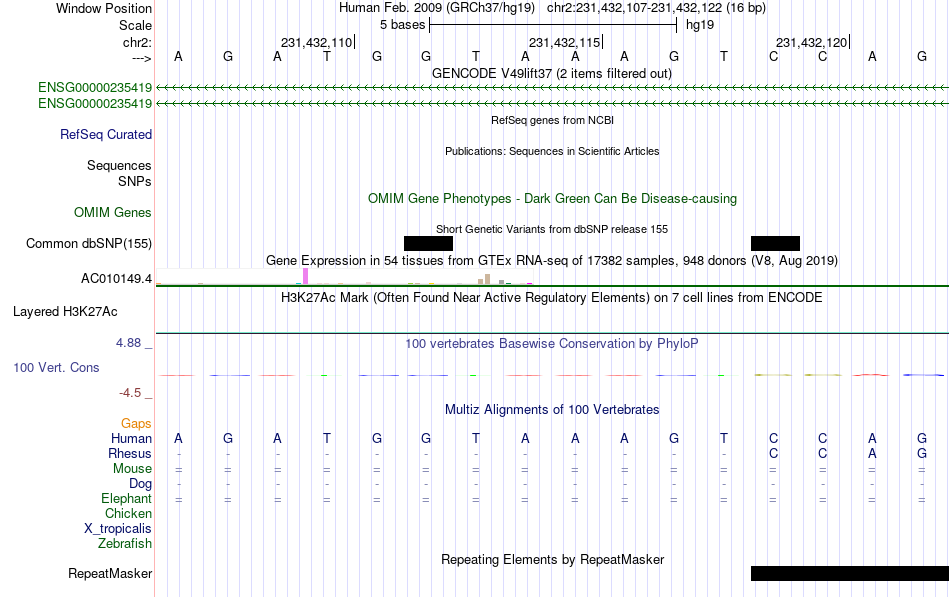Select first dbSNP variant block near GG

428,244
